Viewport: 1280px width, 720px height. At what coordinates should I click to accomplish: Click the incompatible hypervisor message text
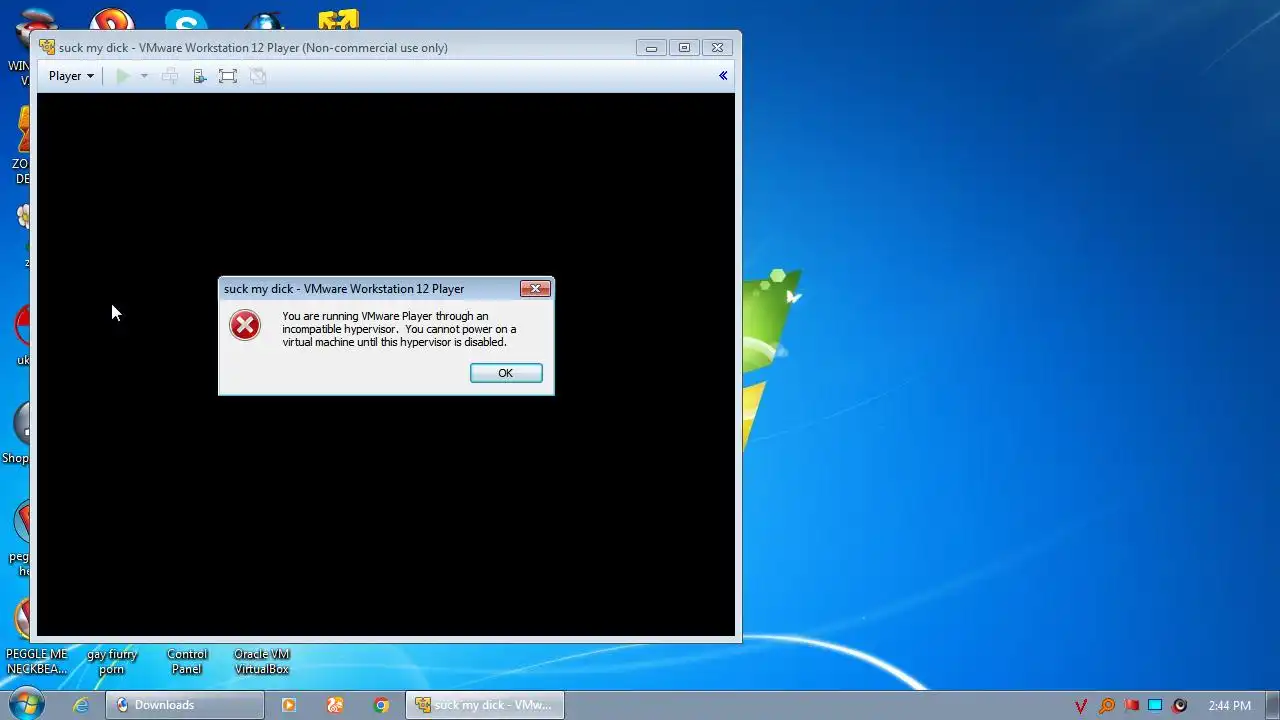point(399,329)
